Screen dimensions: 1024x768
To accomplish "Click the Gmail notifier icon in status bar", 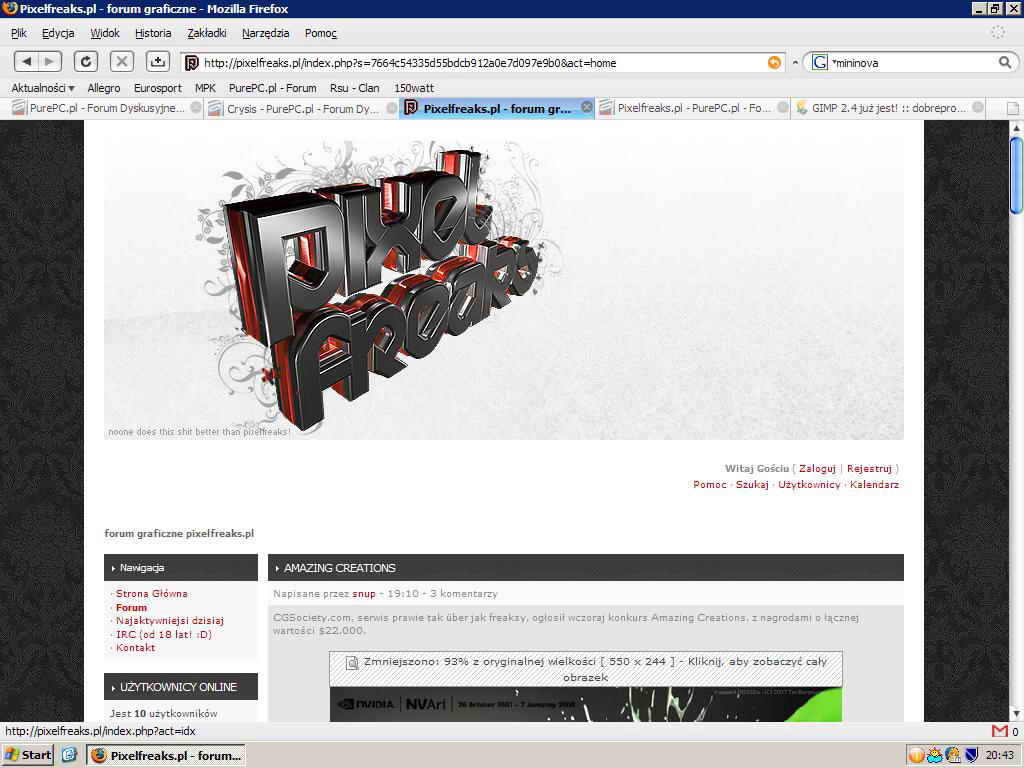I will [999, 731].
